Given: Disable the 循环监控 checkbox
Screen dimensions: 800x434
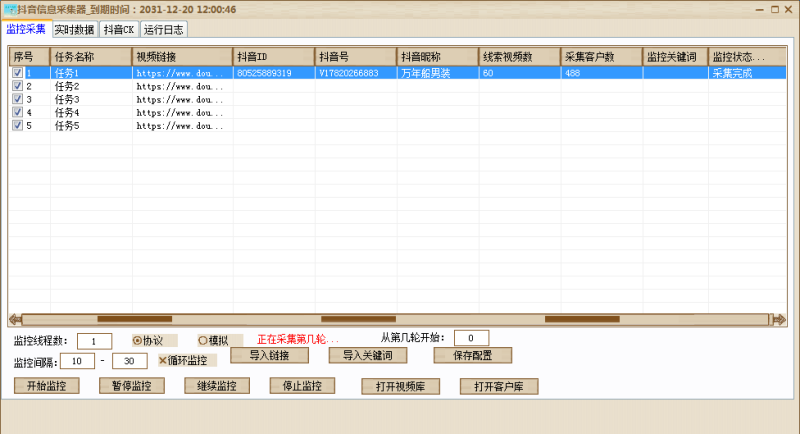Looking at the screenshot, I should coord(163,360).
